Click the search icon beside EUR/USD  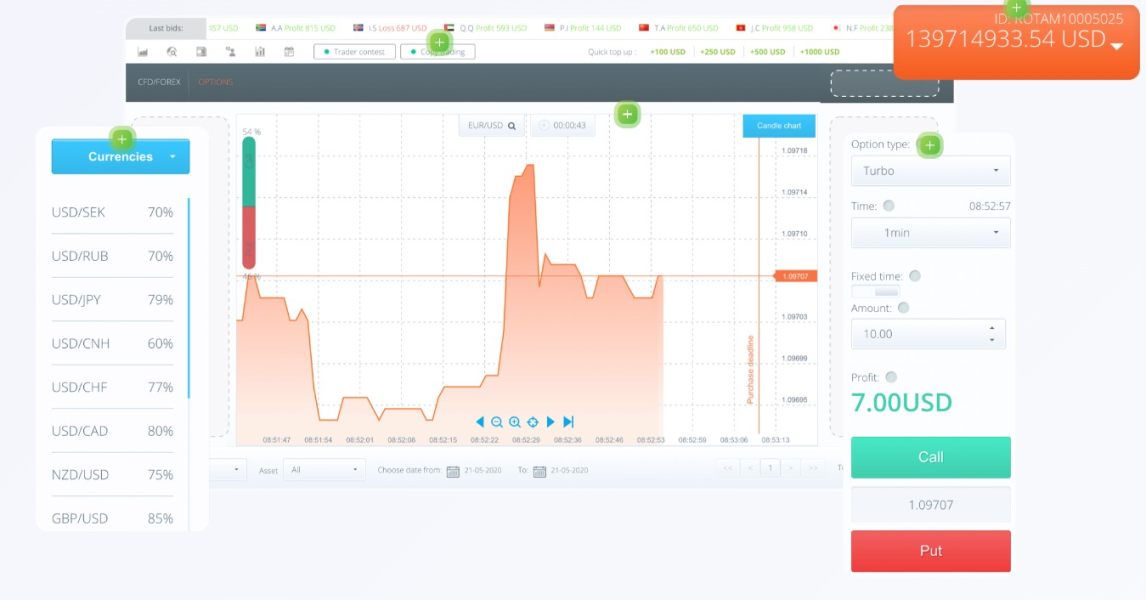point(512,126)
